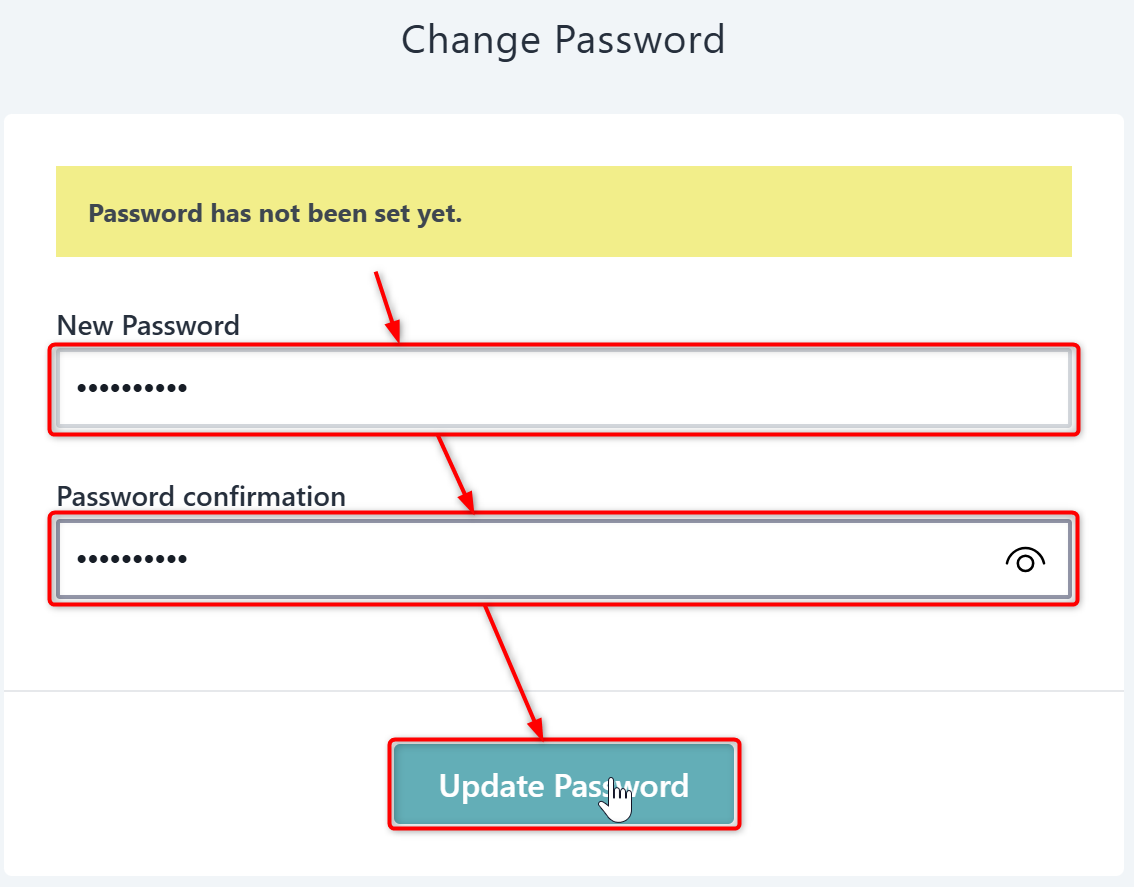Click the Change Password page heading
Viewport: 1134px width, 887px height.
click(x=562, y=40)
